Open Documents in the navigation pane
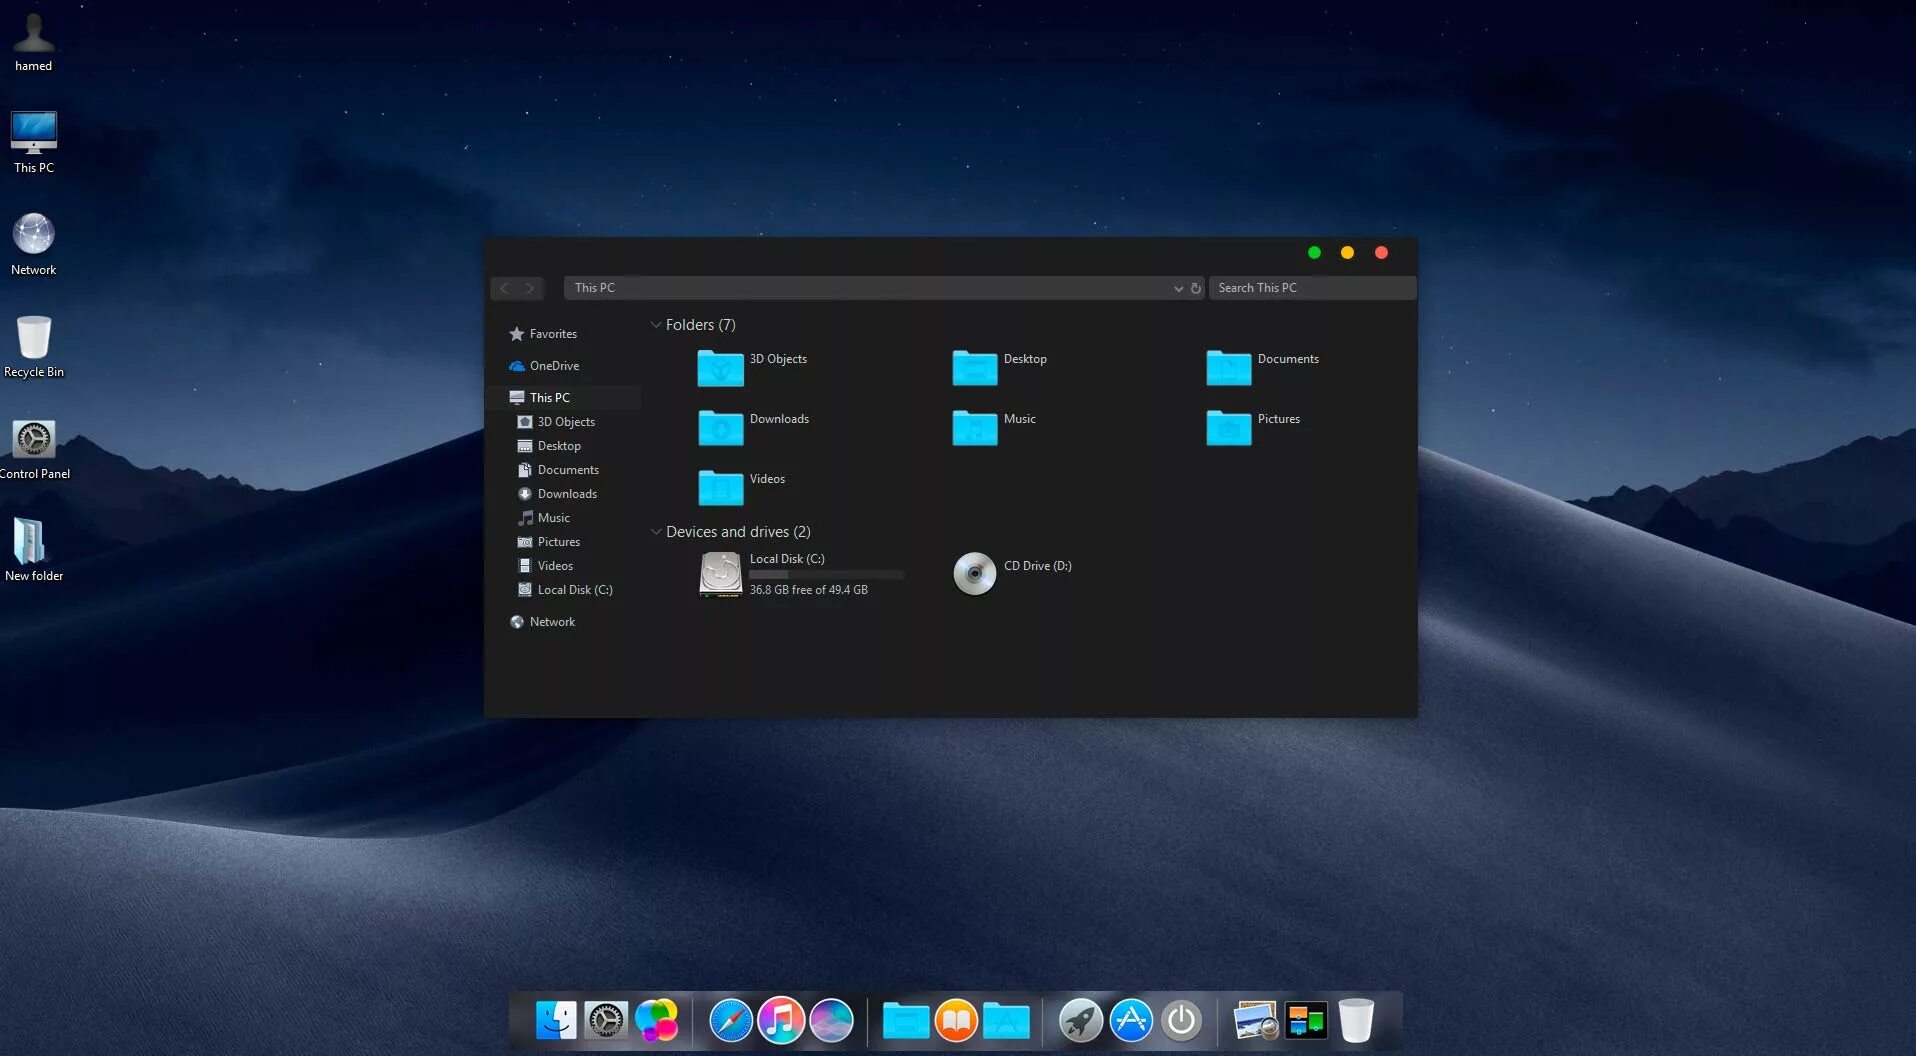Screen dimensions: 1916x1056 pyautogui.click(x=558, y=470)
